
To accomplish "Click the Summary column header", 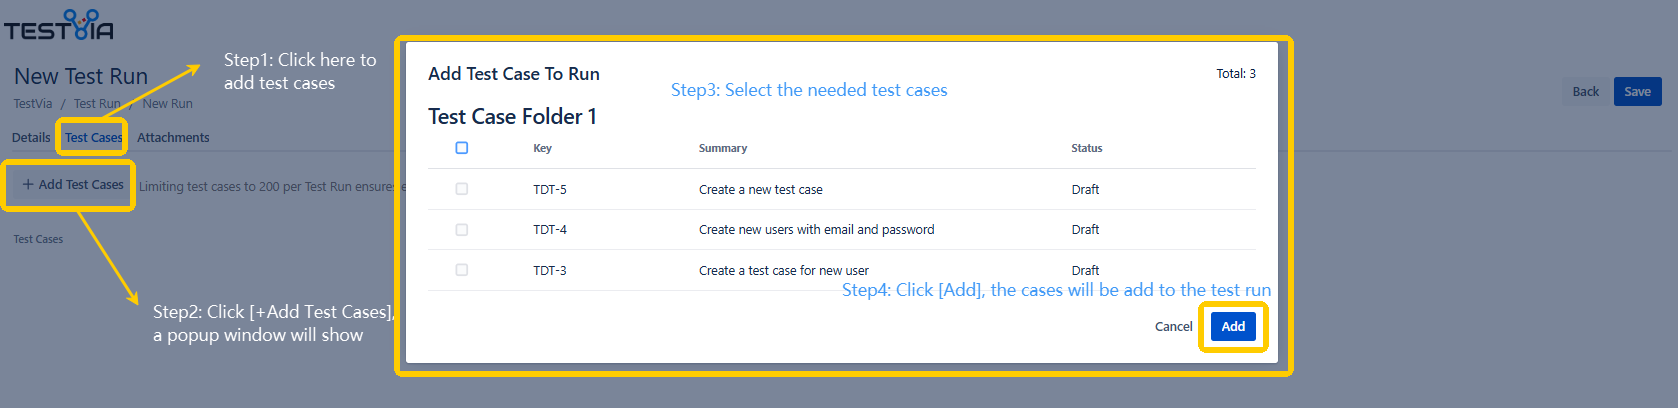I will [x=723, y=149].
